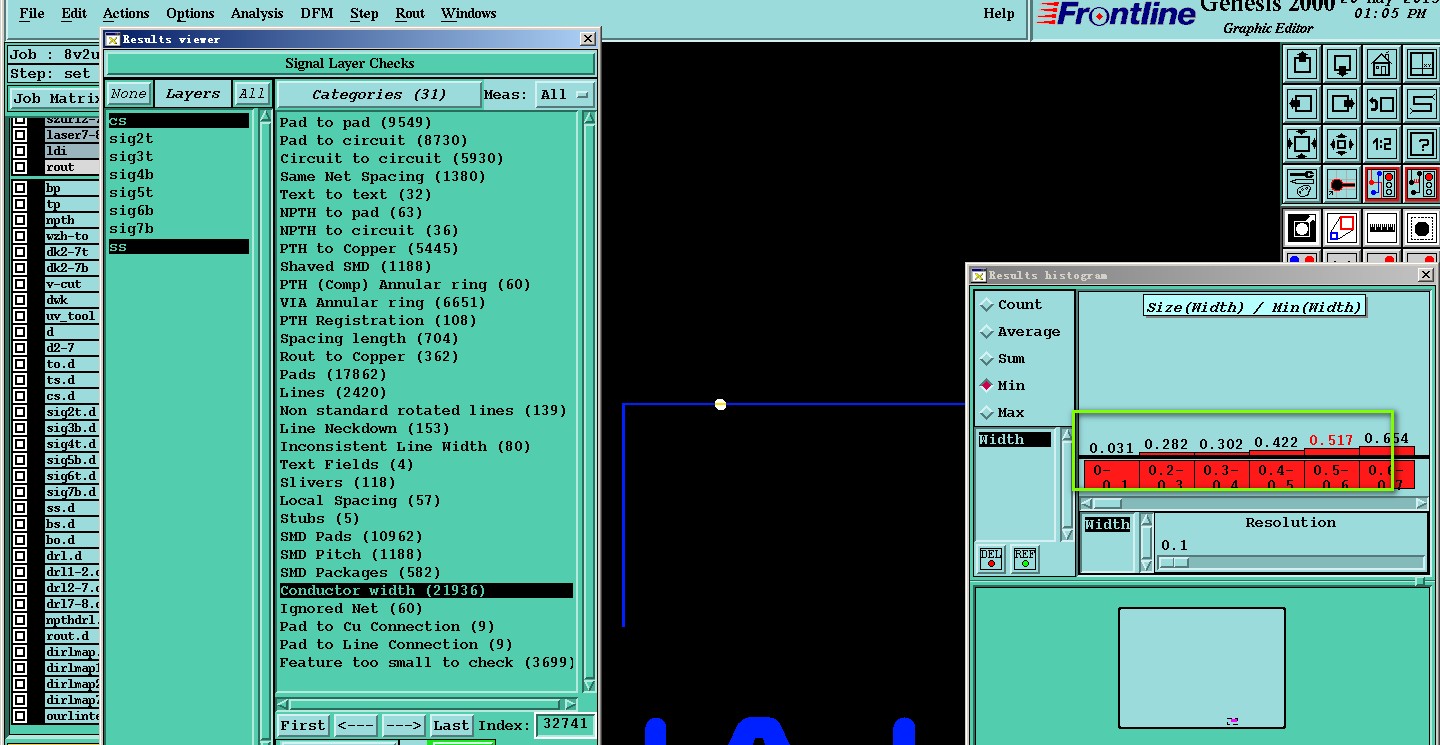Toggle checkbox for the rout layer
The image size is (1440, 745).
click(20, 167)
